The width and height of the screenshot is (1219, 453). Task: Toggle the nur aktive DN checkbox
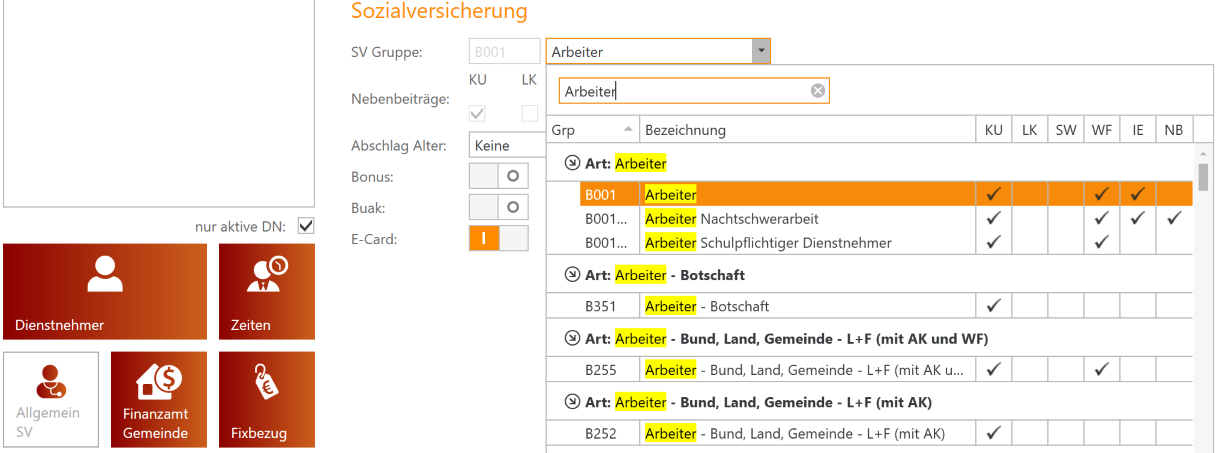306,226
